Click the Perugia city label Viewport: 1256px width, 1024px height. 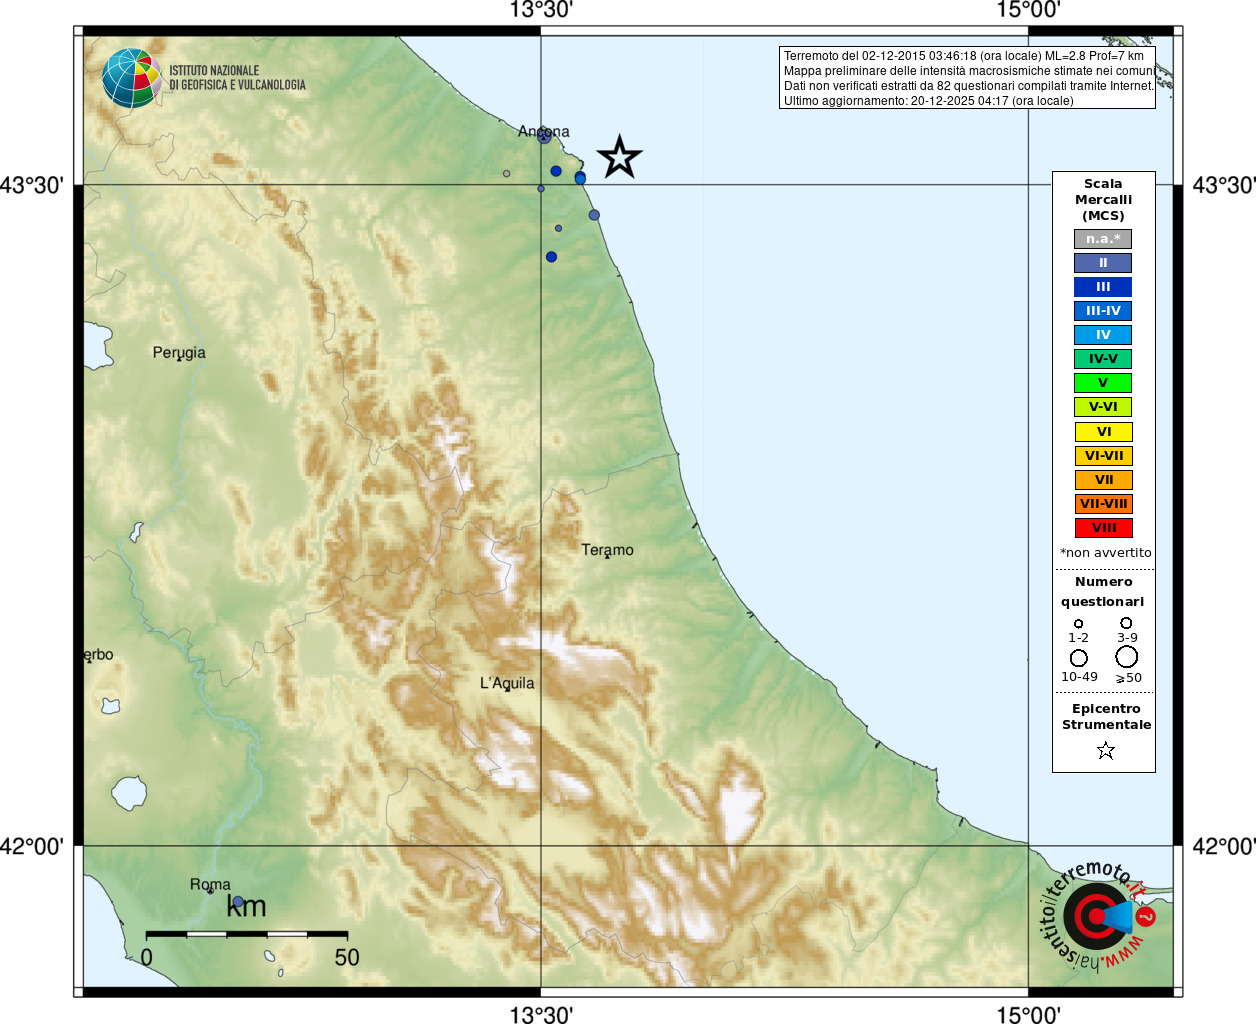tap(179, 353)
